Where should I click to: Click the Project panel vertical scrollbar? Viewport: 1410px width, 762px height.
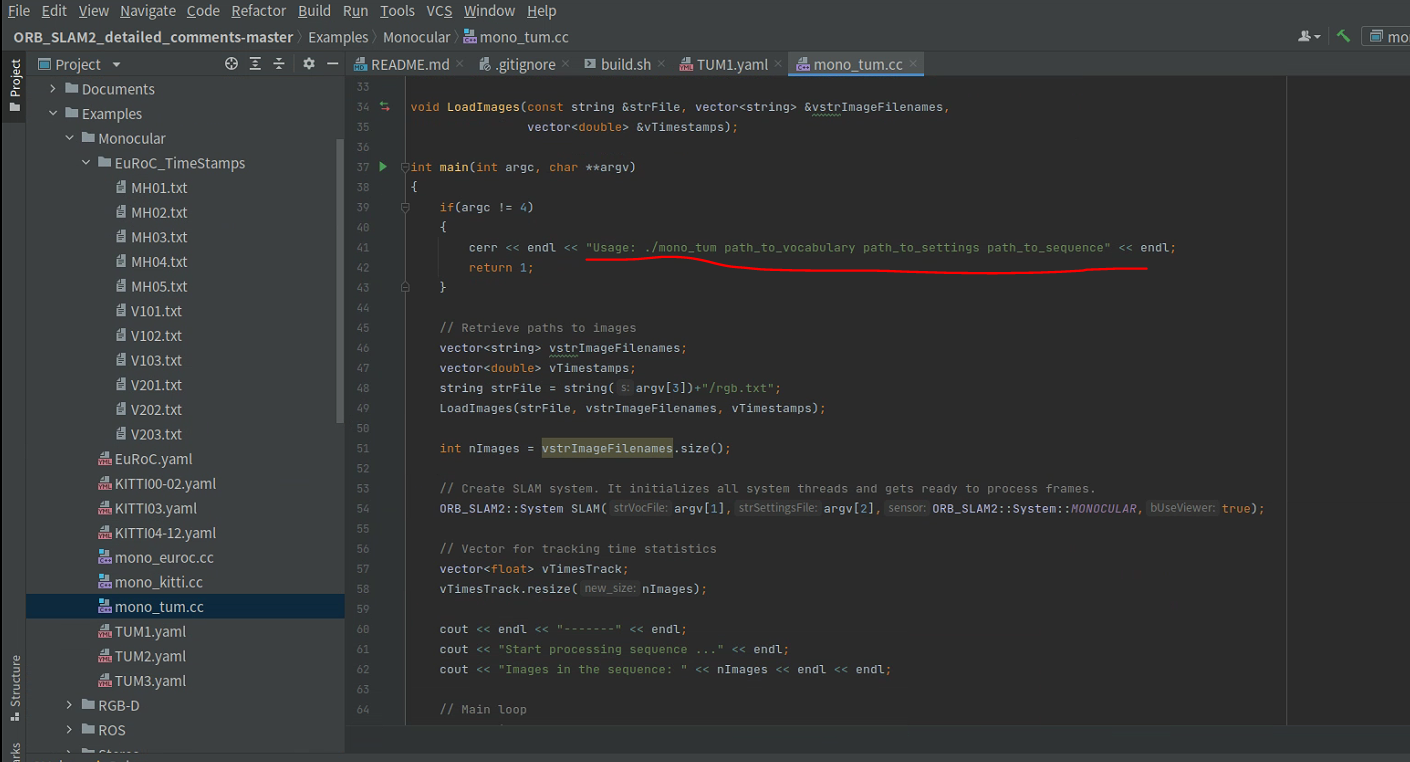point(340,280)
